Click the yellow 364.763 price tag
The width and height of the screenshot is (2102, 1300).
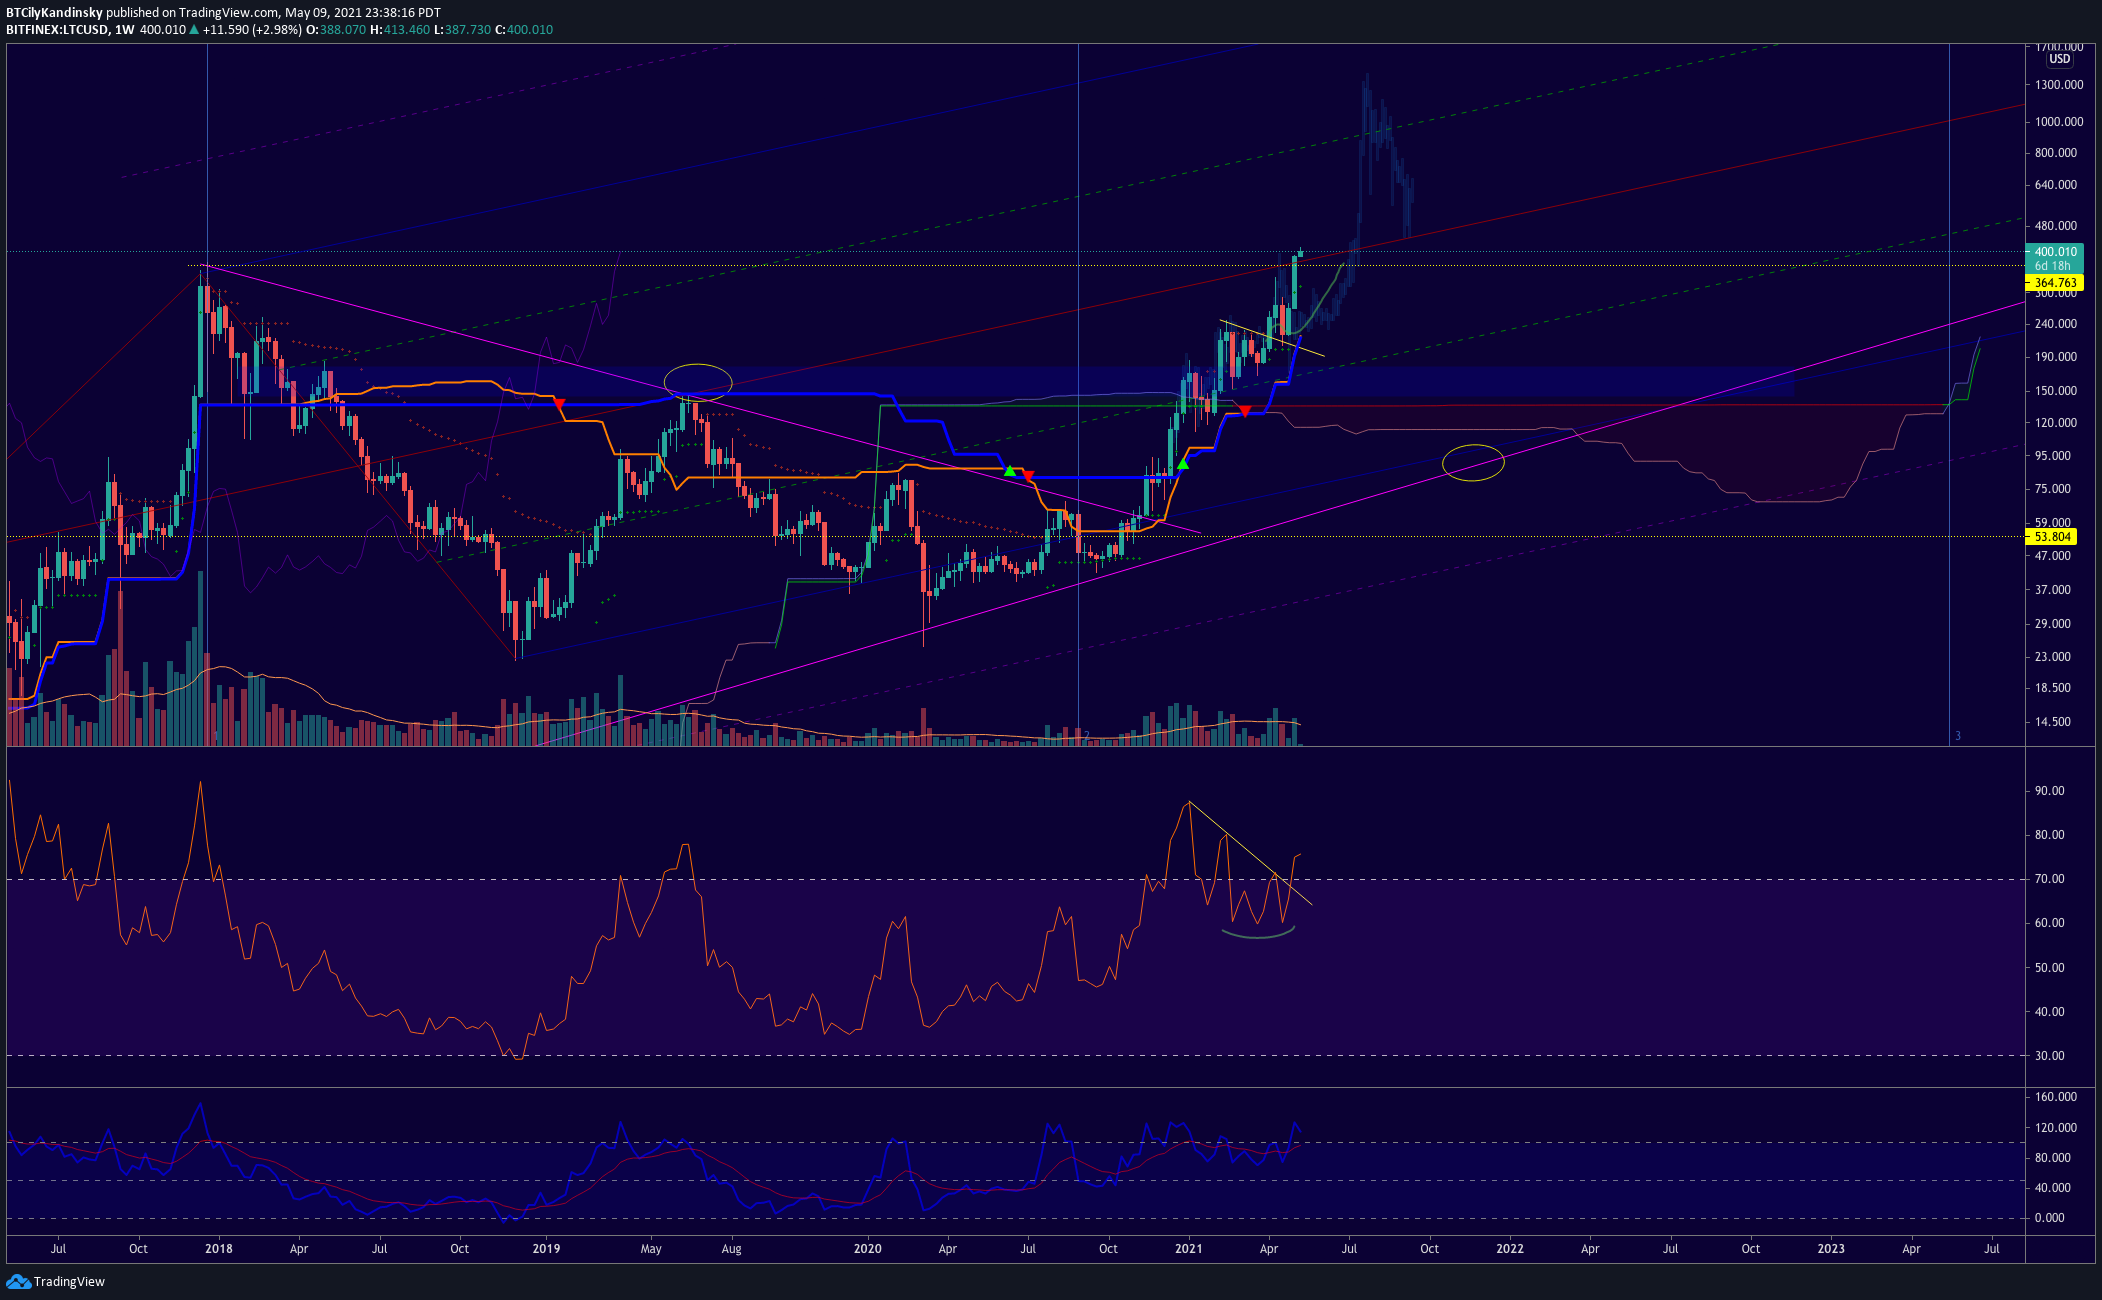click(2055, 283)
